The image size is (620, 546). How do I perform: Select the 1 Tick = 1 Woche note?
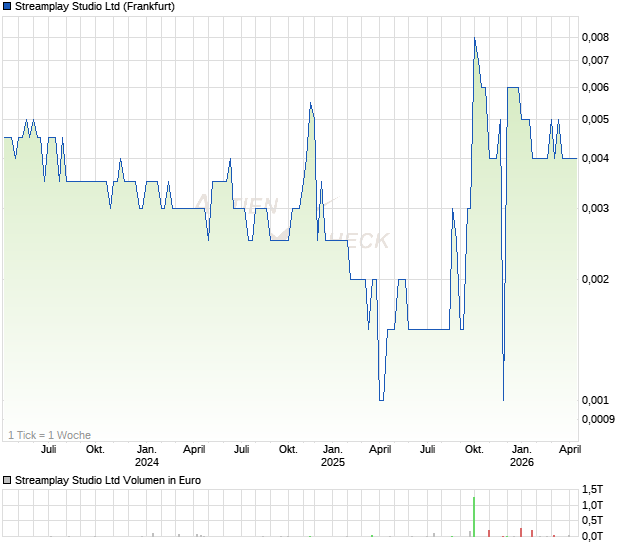click(49, 435)
